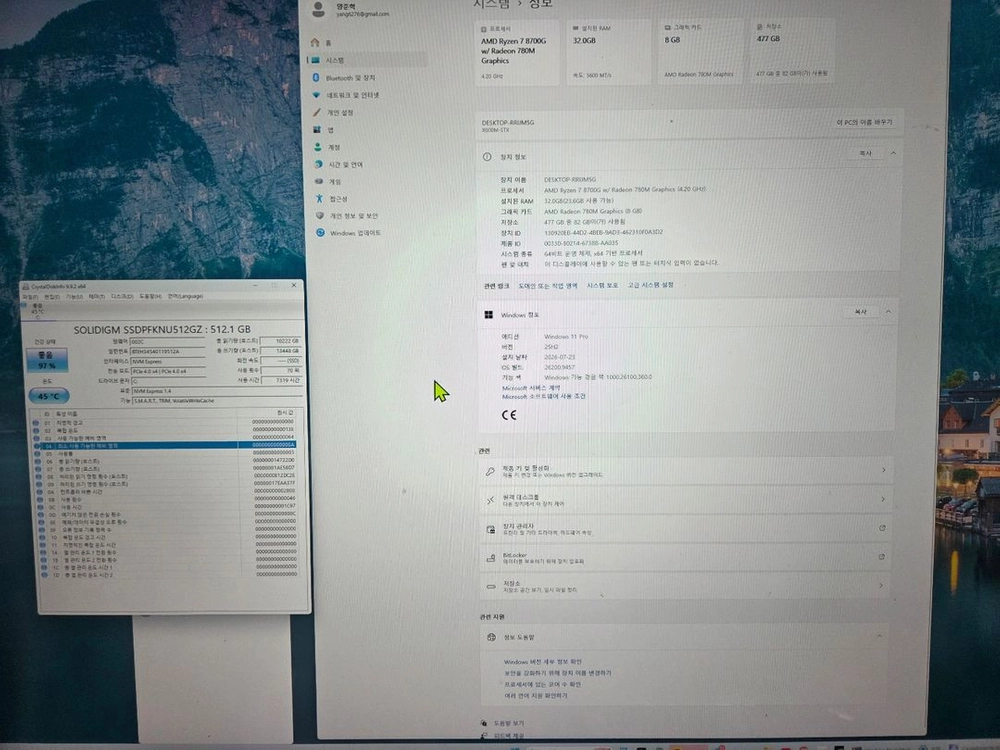Viewport: 1000px width, 750px height.
Task: Collapse the Windows 정보 section chevron
Action: (x=888, y=312)
